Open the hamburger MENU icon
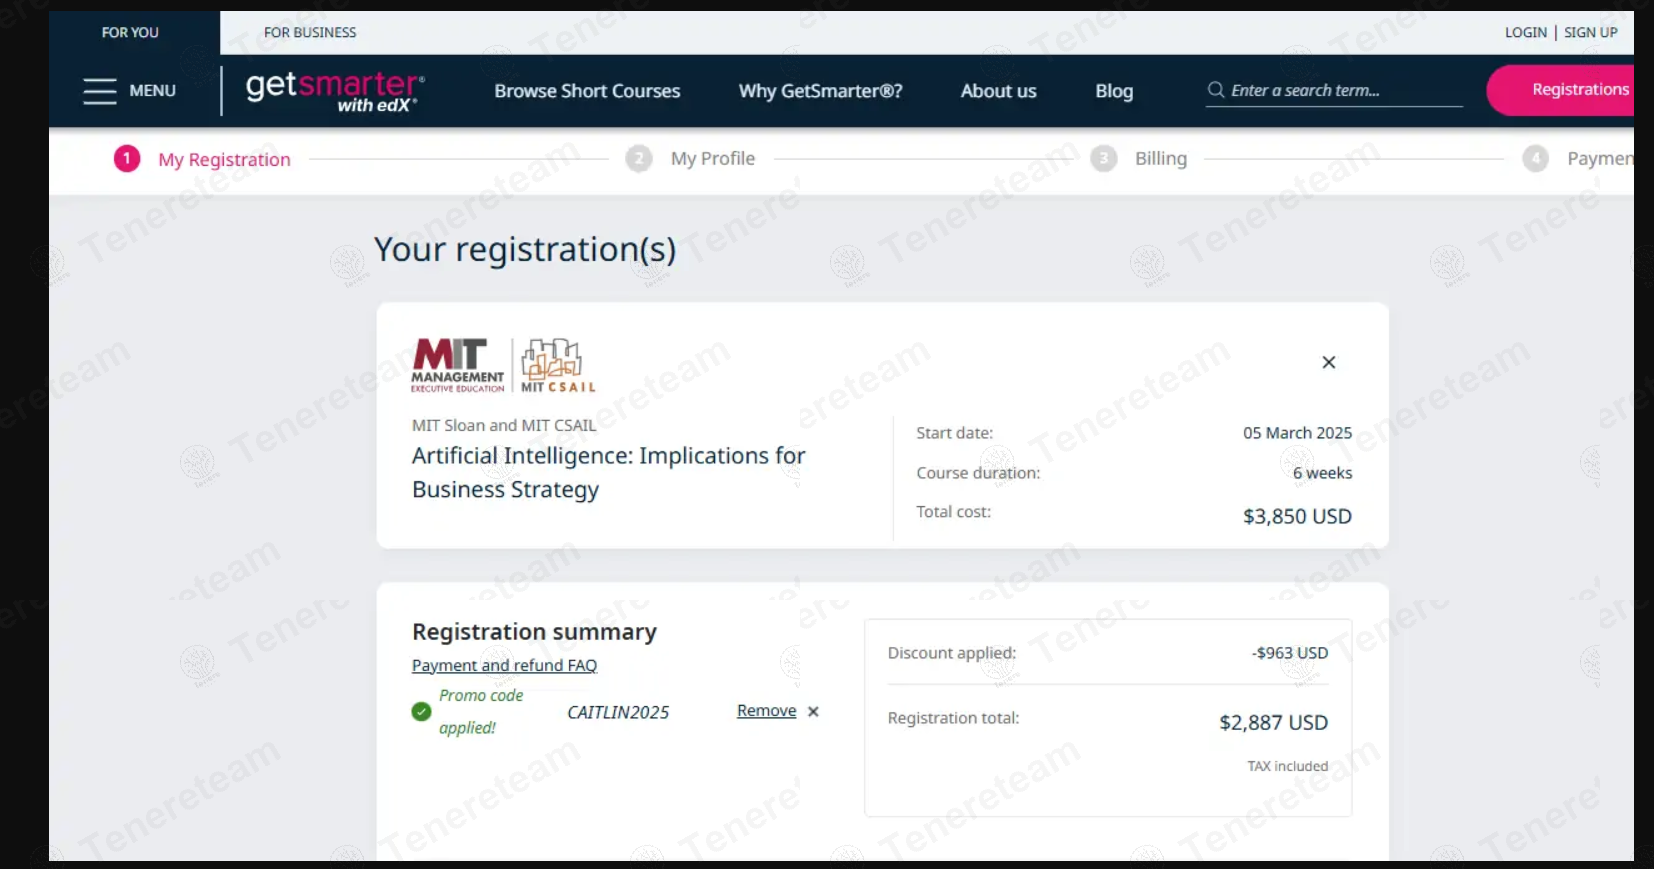Viewport: 1654px width, 869px height. click(100, 91)
